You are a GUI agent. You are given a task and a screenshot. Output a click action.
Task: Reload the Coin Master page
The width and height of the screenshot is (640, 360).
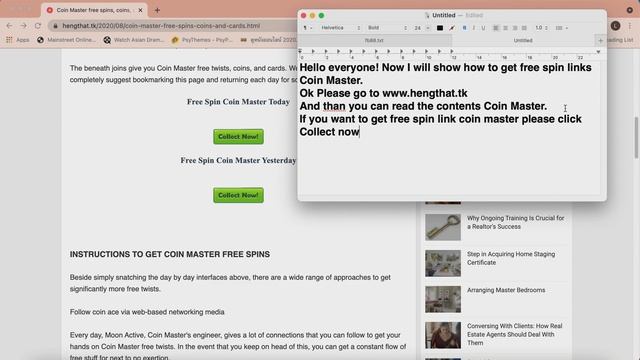point(38,25)
